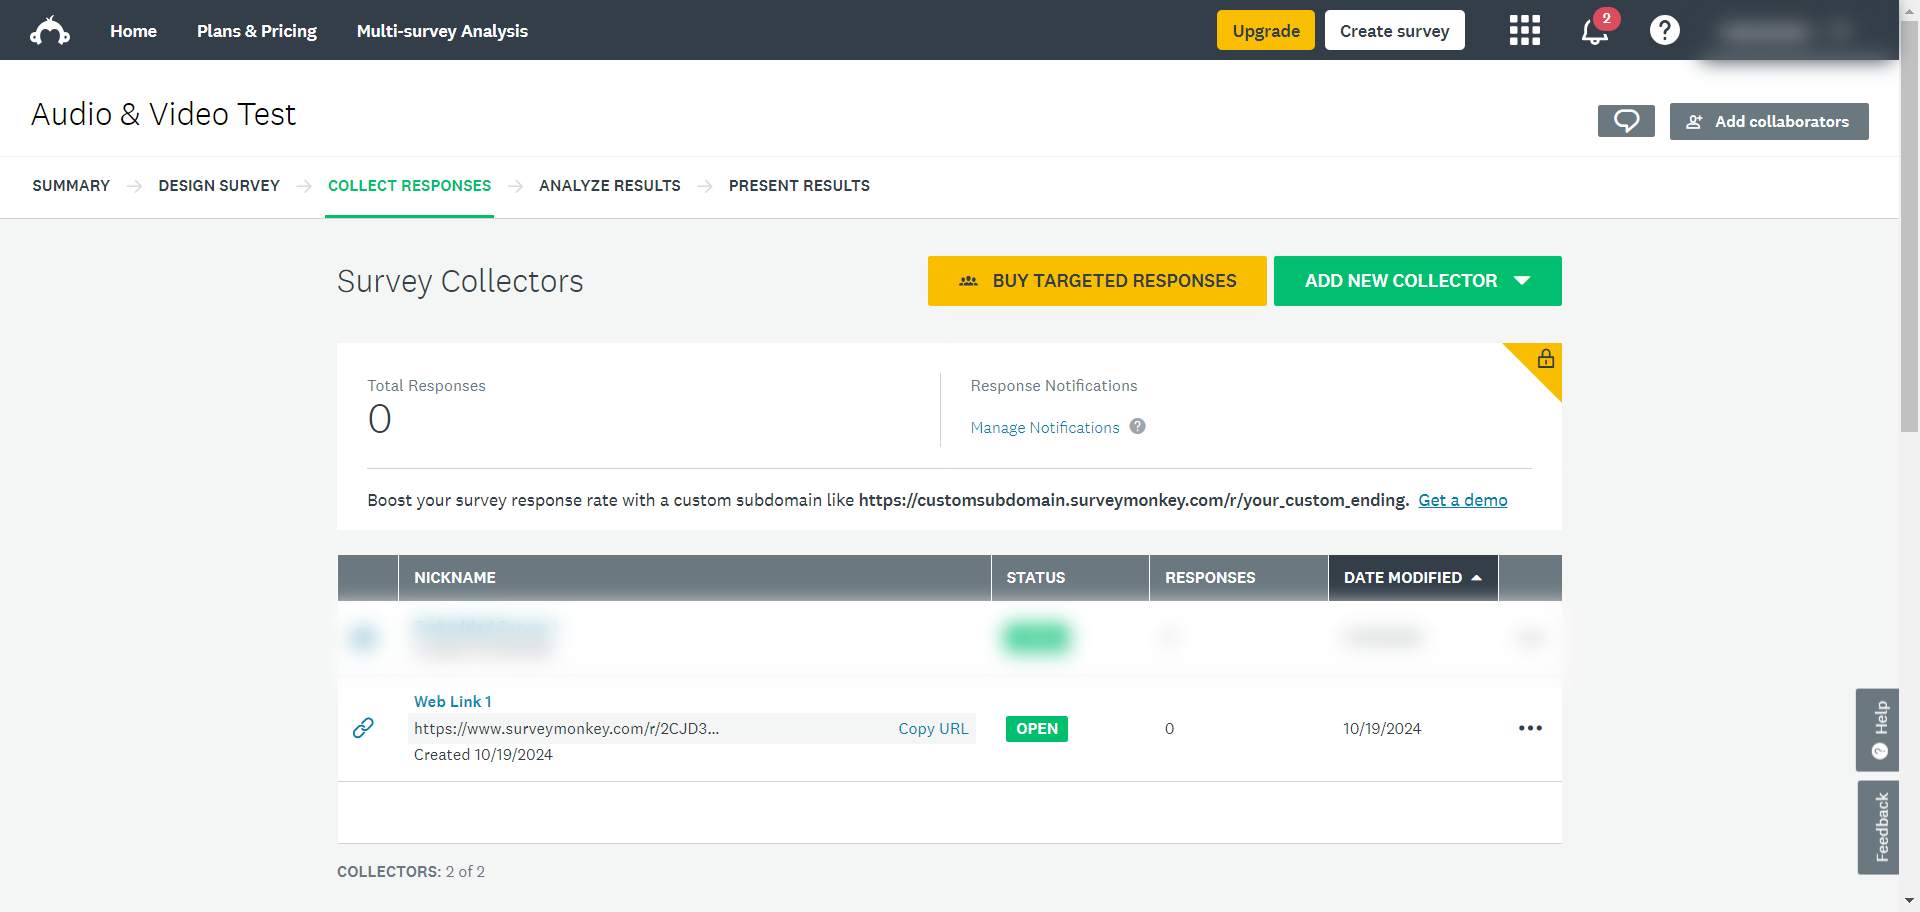Viewport: 1920px width, 912px height.
Task: Open the comments speech bubble
Action: pos(1626,121)
